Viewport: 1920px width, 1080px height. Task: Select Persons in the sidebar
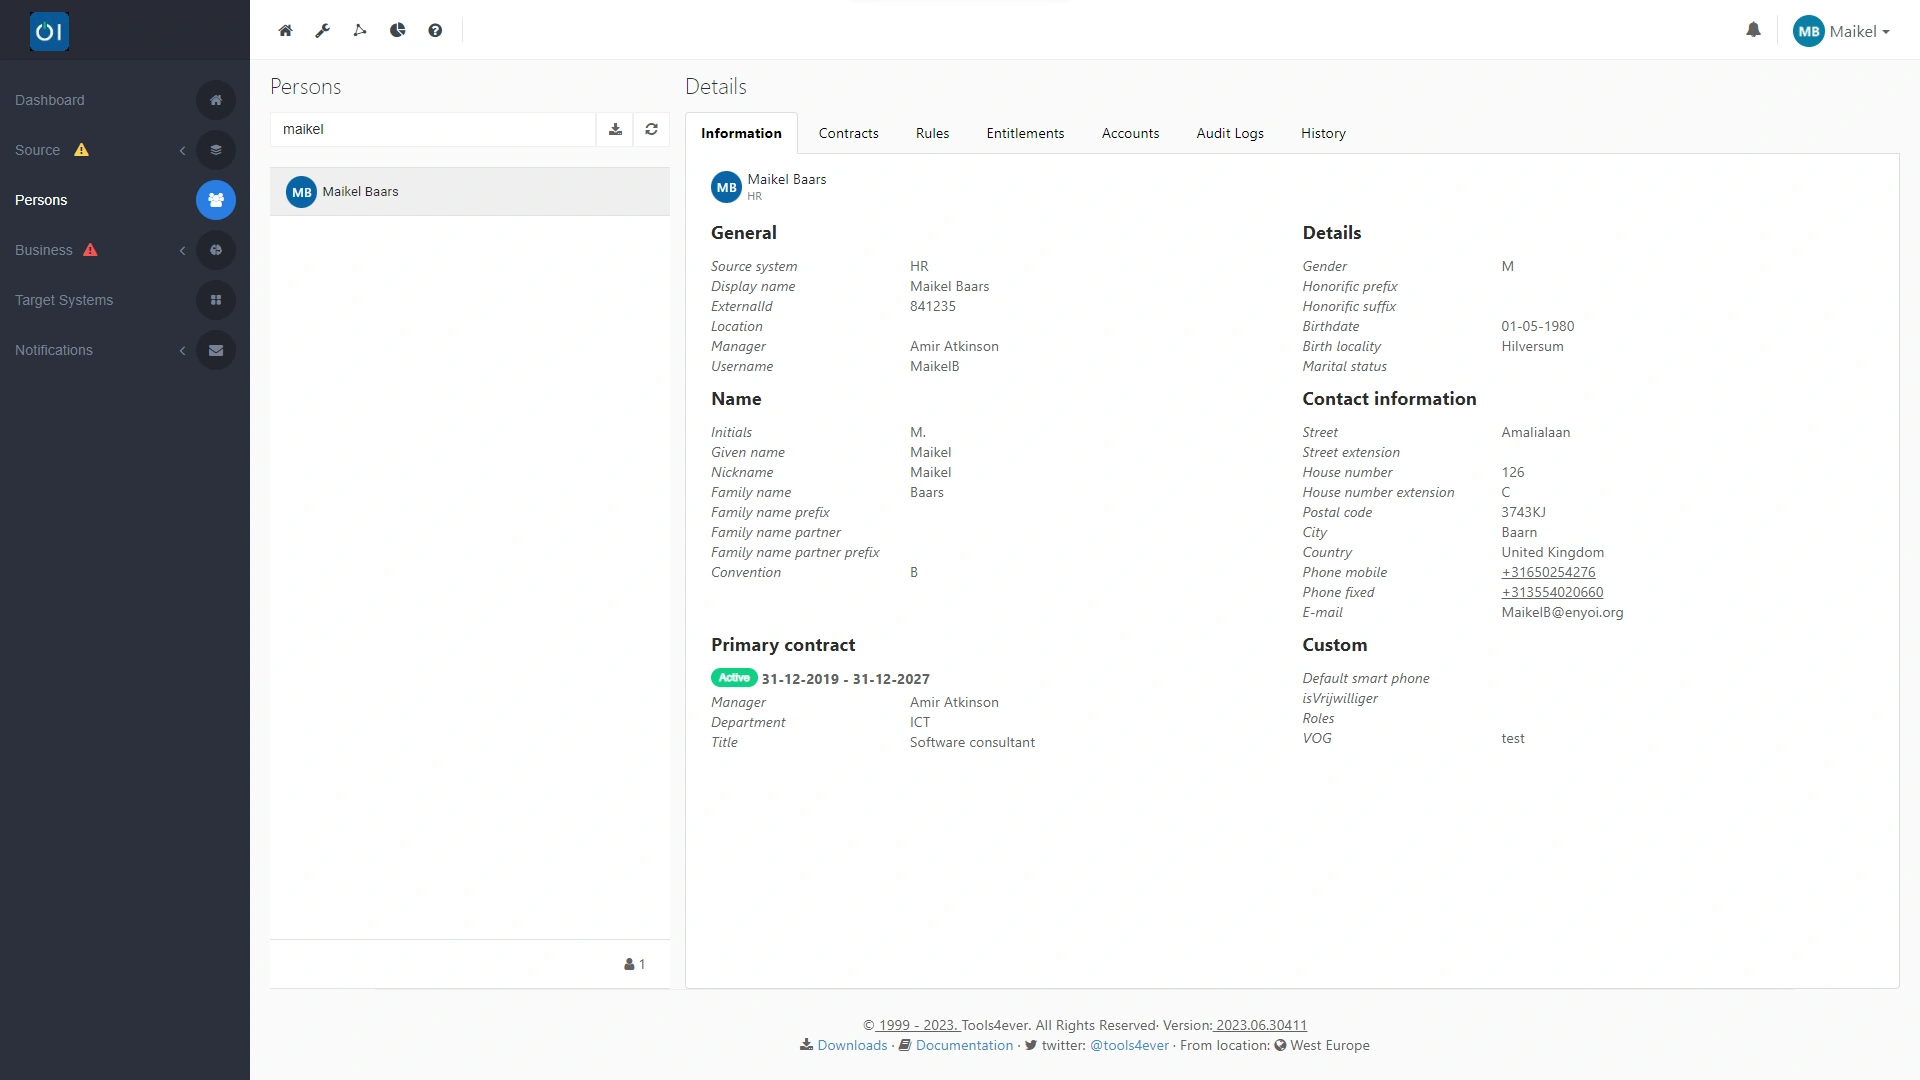(41, 200)
